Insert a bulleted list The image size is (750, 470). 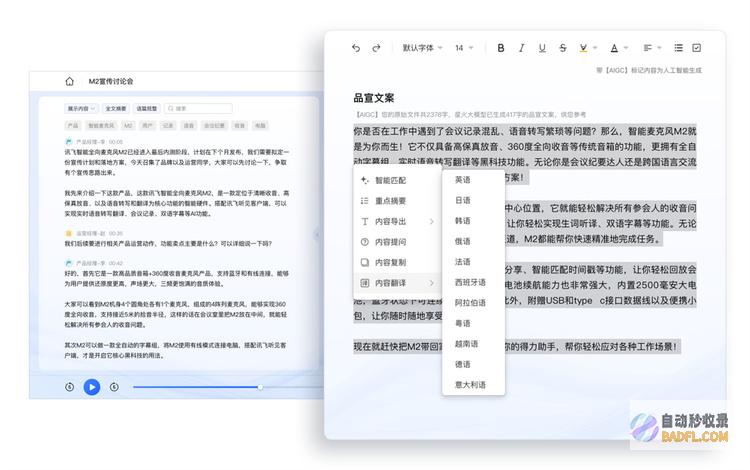pyautogui.click(x=678, y=48)
